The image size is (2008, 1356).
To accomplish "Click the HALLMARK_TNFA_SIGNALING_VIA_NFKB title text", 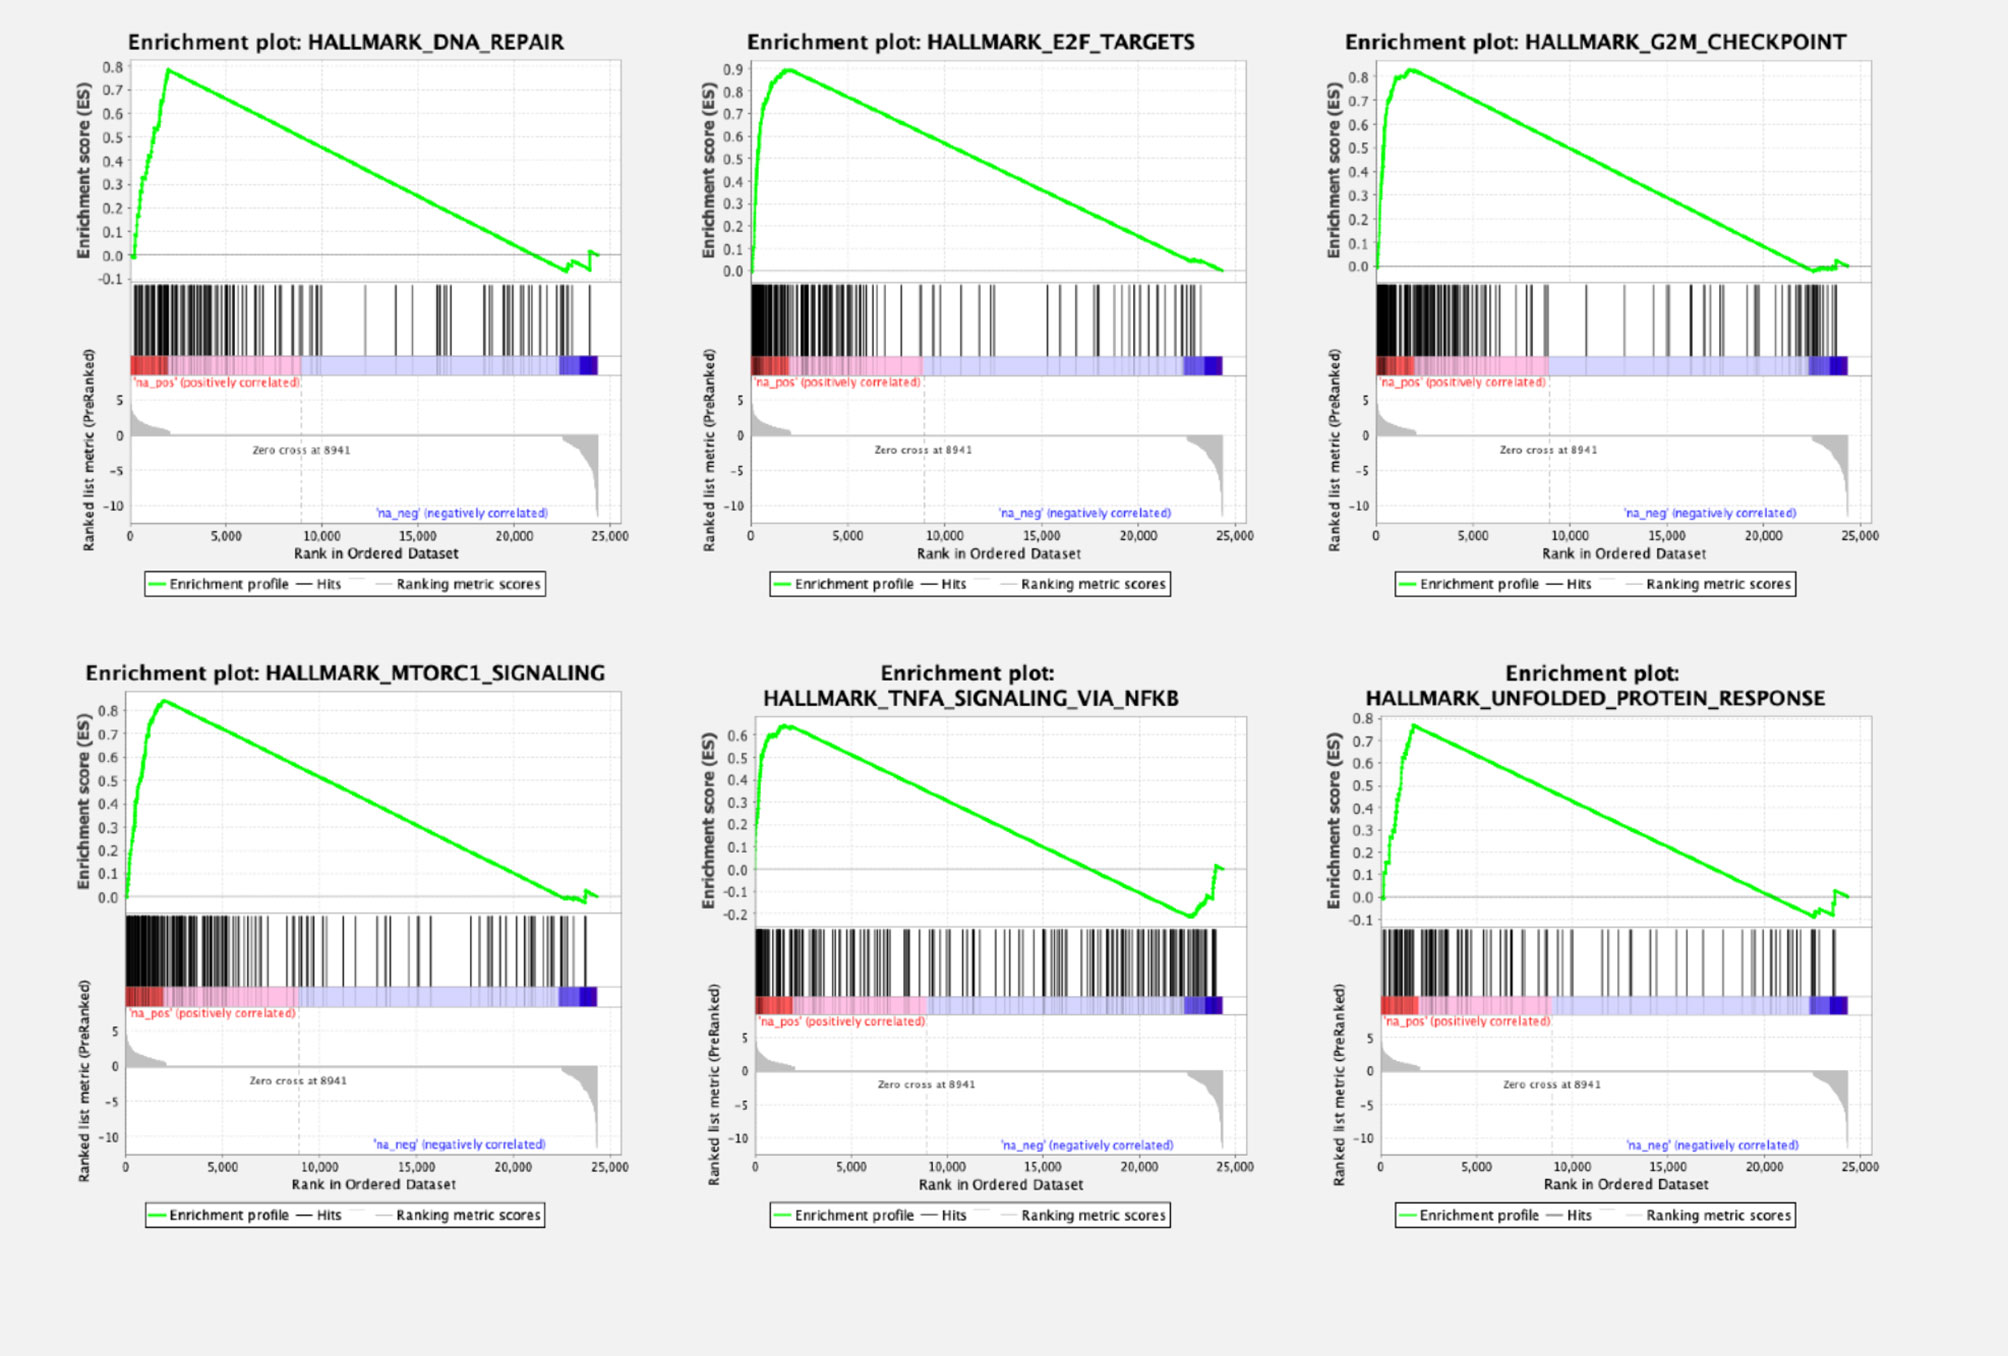I will point(970,698).
